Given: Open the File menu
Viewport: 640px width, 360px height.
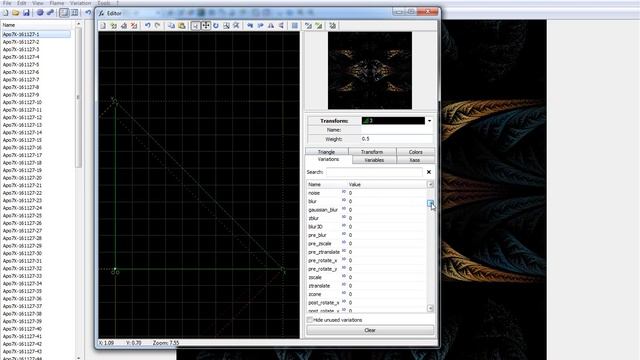Looking at the screenshot, I should pyautogui.click(x=7, y=3).
